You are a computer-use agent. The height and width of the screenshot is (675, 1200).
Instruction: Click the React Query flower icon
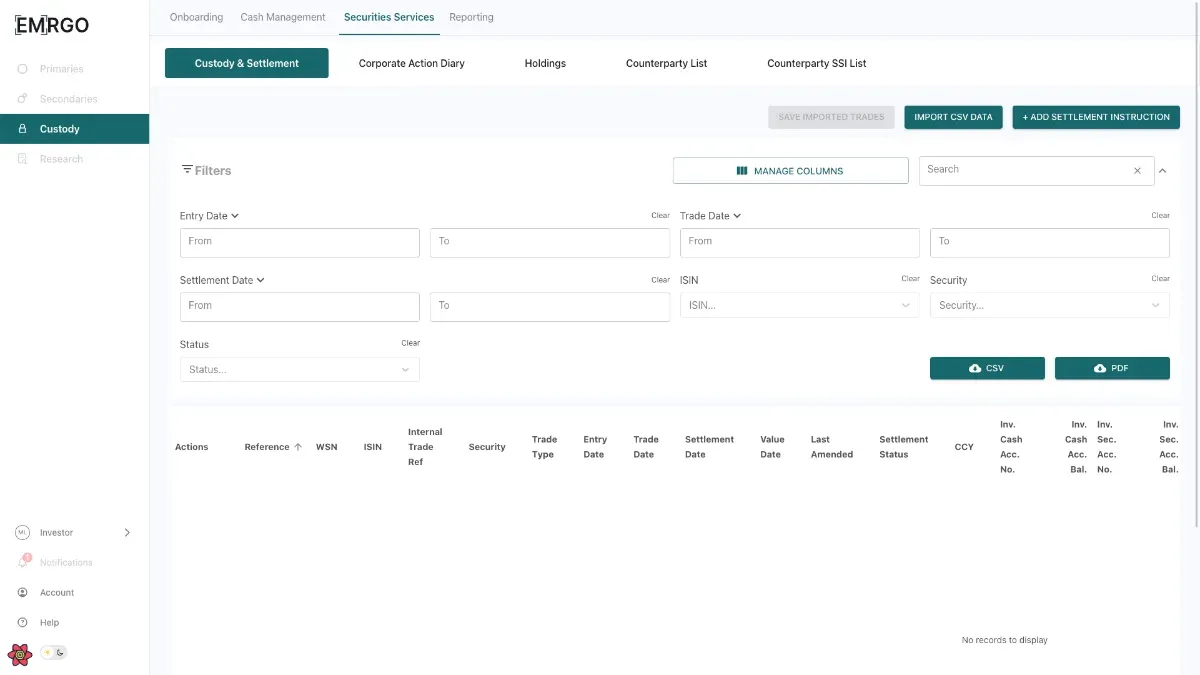19,655
